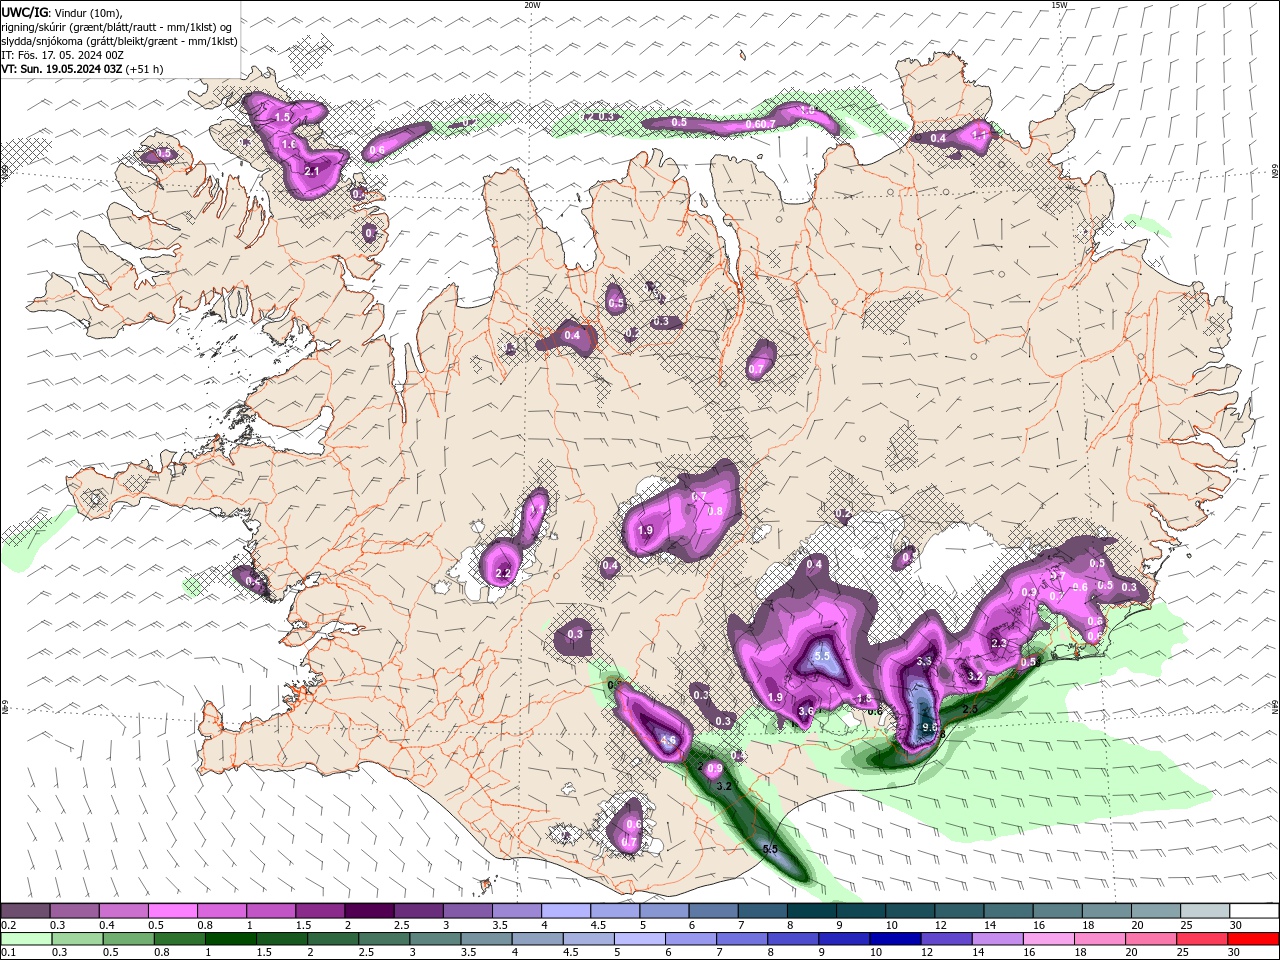
Task: Pick the crimson 25 rain legend swatch
Action: pyautogui.click(x=1202, y=939)
